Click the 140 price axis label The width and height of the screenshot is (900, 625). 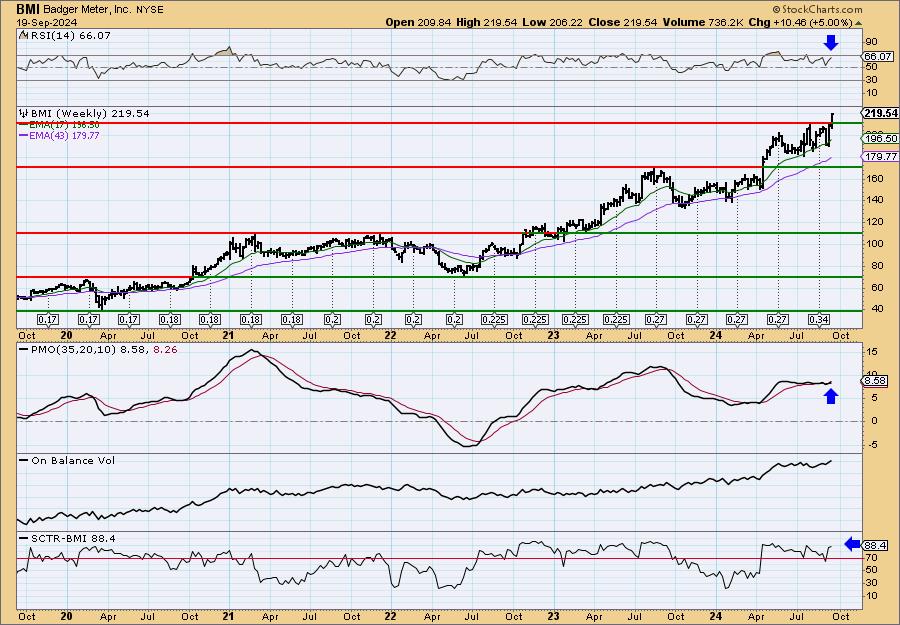tap(875, 200)
